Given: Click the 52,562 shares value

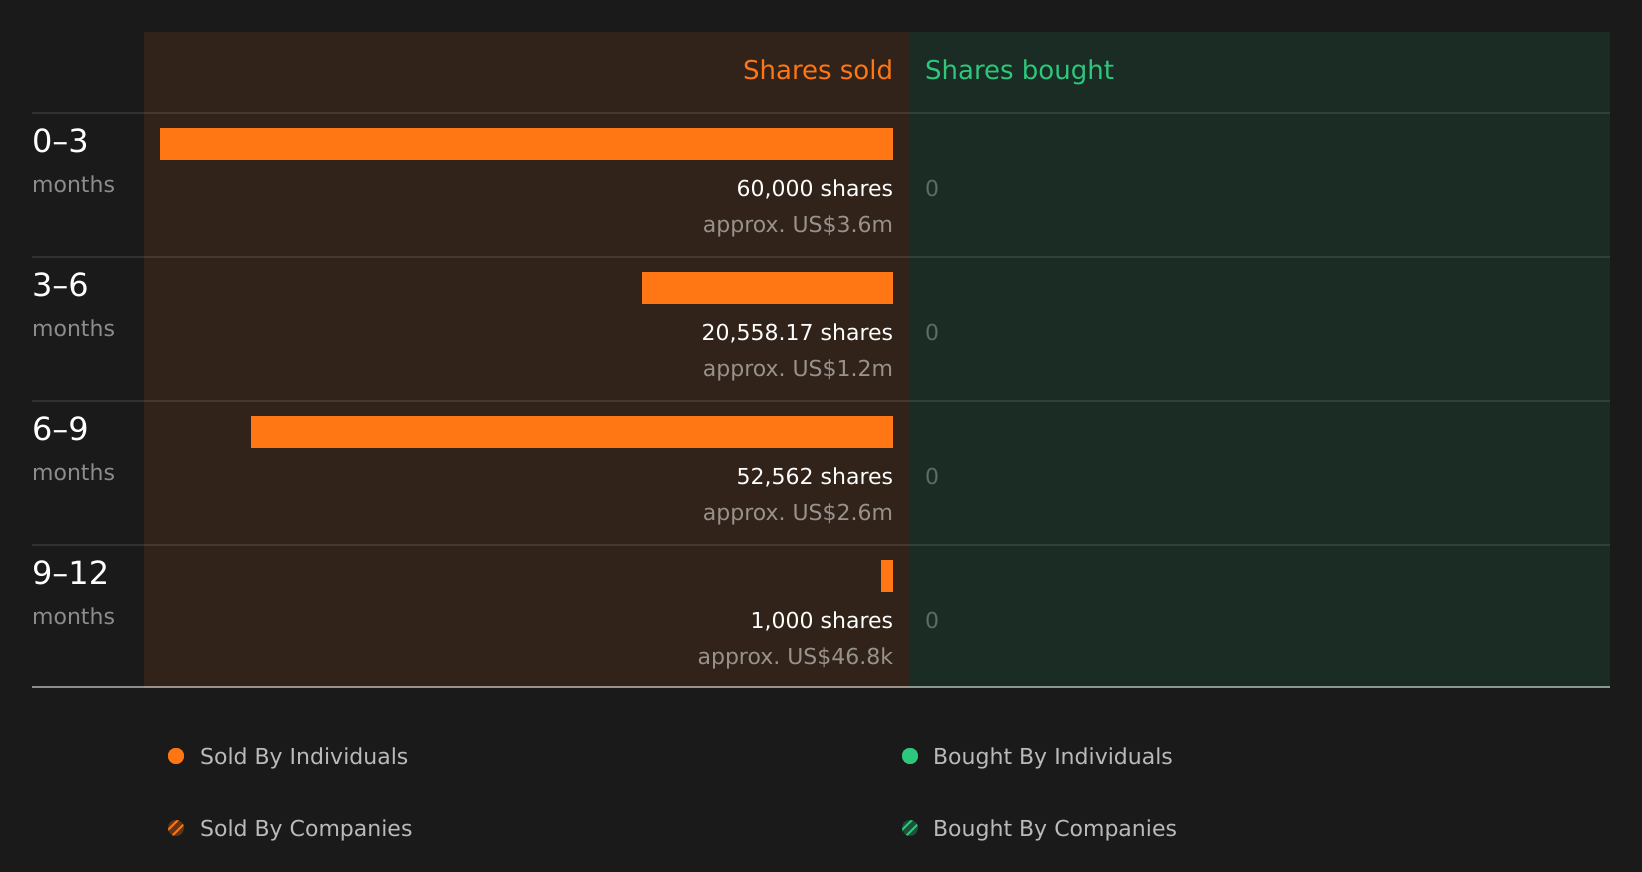Looking at the screenshot, I should point(814,476).
